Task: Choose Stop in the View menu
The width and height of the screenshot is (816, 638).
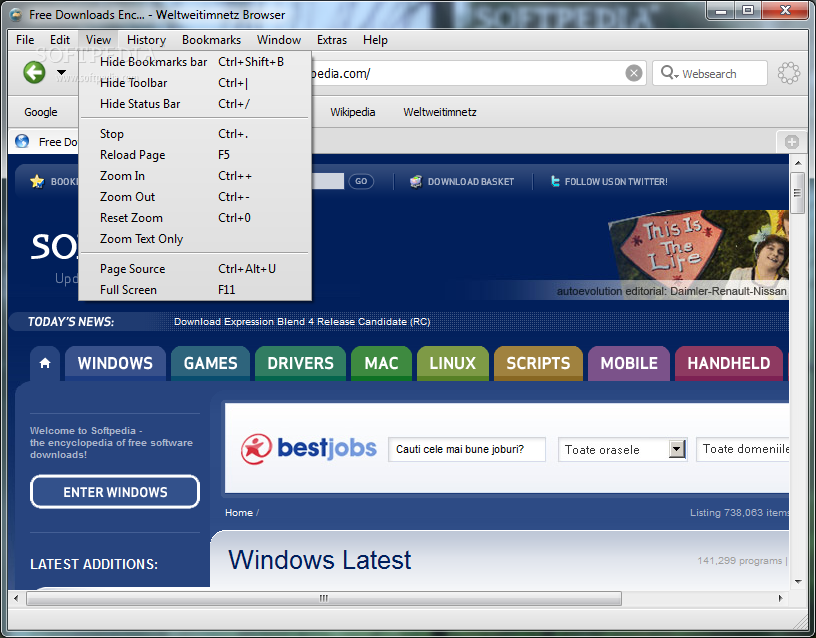Action: click(x=195, y=134)
